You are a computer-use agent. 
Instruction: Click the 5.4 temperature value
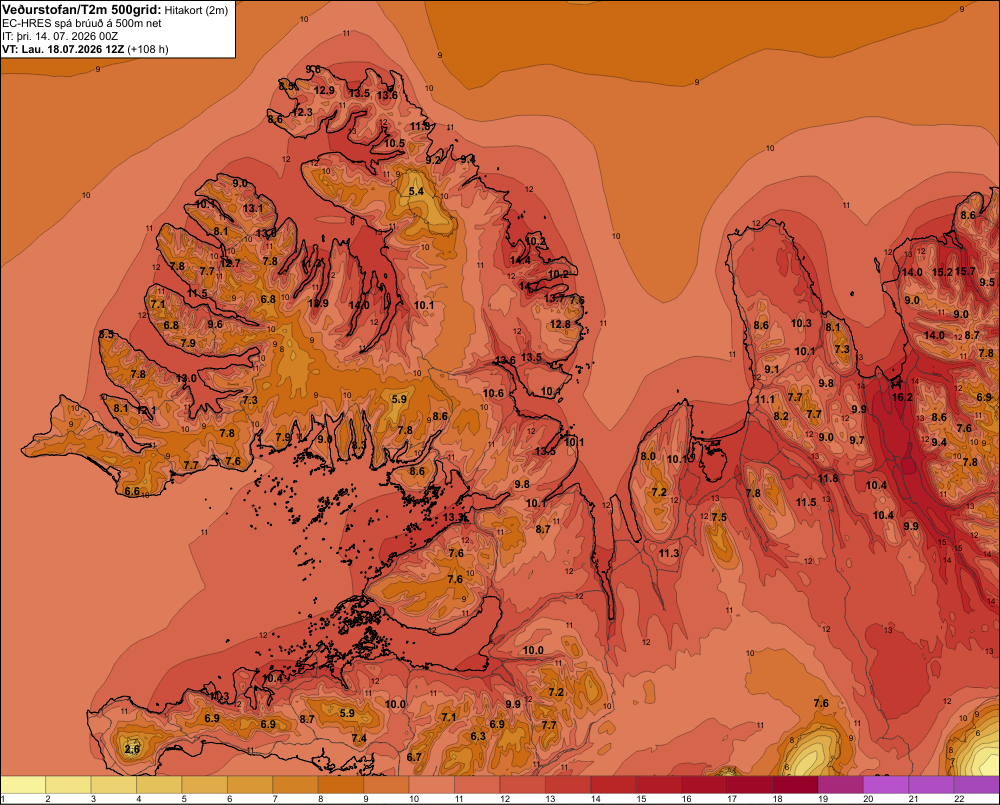(416, 191)
